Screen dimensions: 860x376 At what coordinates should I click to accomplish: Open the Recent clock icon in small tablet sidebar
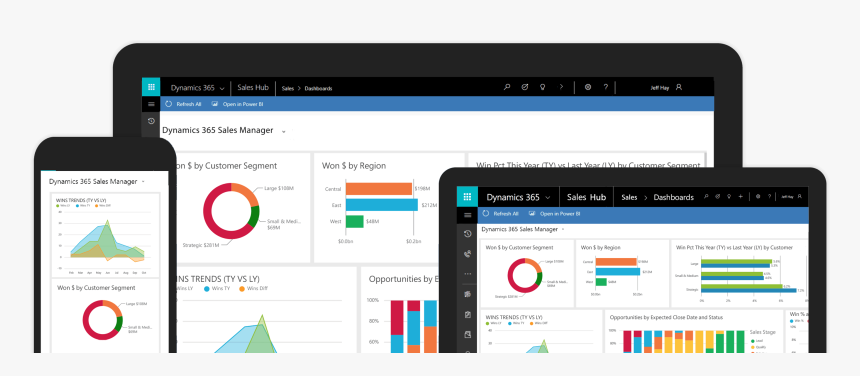(x=468, y=234)
